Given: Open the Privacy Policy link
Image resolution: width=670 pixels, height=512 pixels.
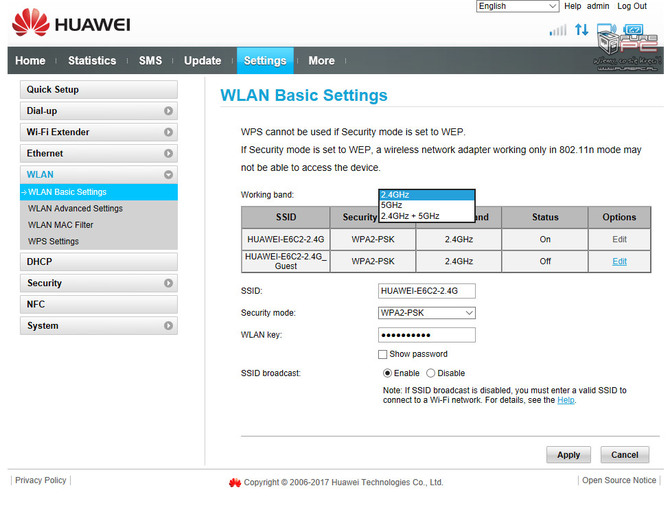Looking at the screenshot, I should 41,480.
